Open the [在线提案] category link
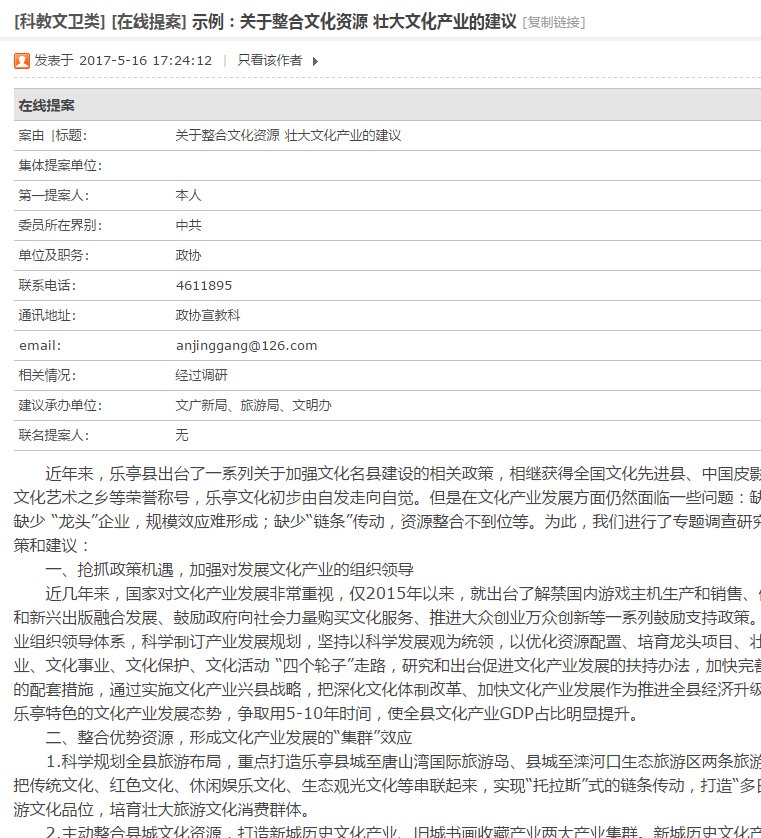 click(x=149, y=22)
